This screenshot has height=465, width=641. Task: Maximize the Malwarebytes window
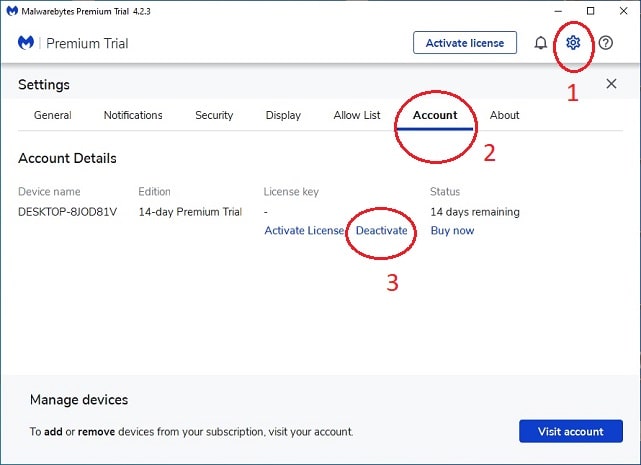coord(590,11)
